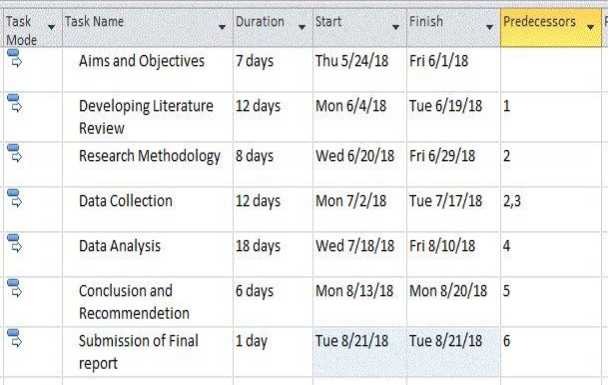Click task mode icon for Aims and Objectives
Screen dimensions: 609x385
coord(14,58)
